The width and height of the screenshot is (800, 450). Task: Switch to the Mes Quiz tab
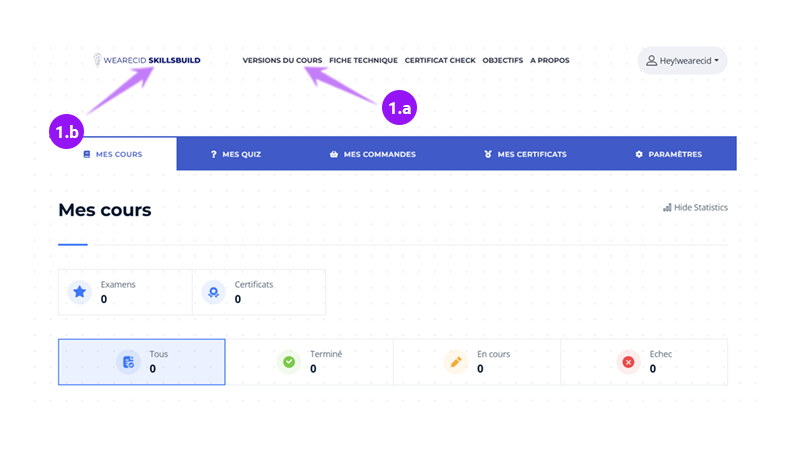(x=236, y=154)
